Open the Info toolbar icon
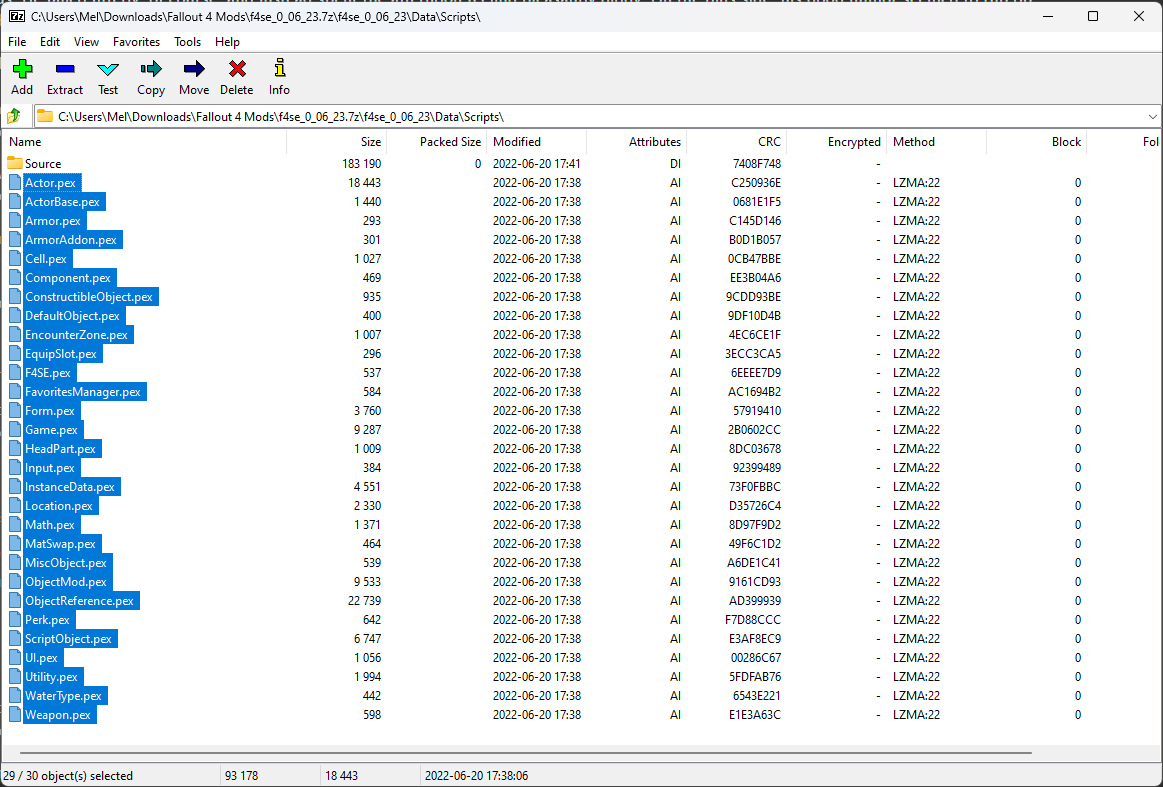1163x787 pixels. (x=280, y=68)
